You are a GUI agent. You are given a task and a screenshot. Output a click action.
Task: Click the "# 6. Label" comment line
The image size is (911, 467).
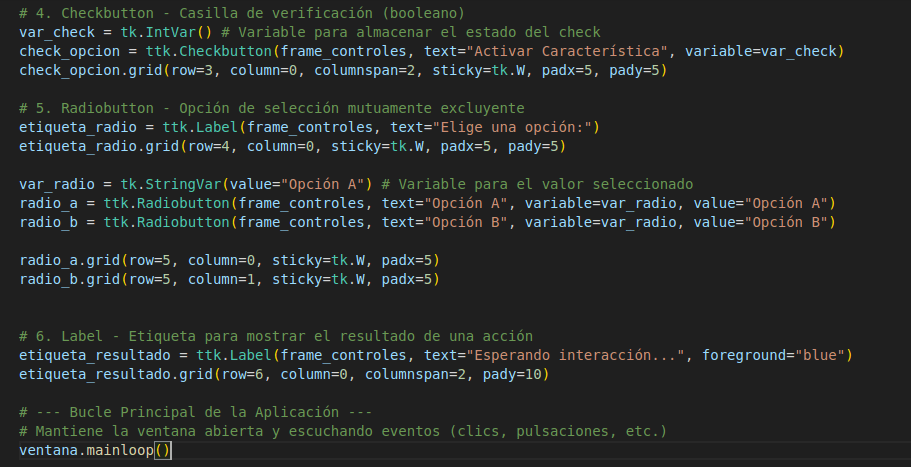tap(275, 336)
